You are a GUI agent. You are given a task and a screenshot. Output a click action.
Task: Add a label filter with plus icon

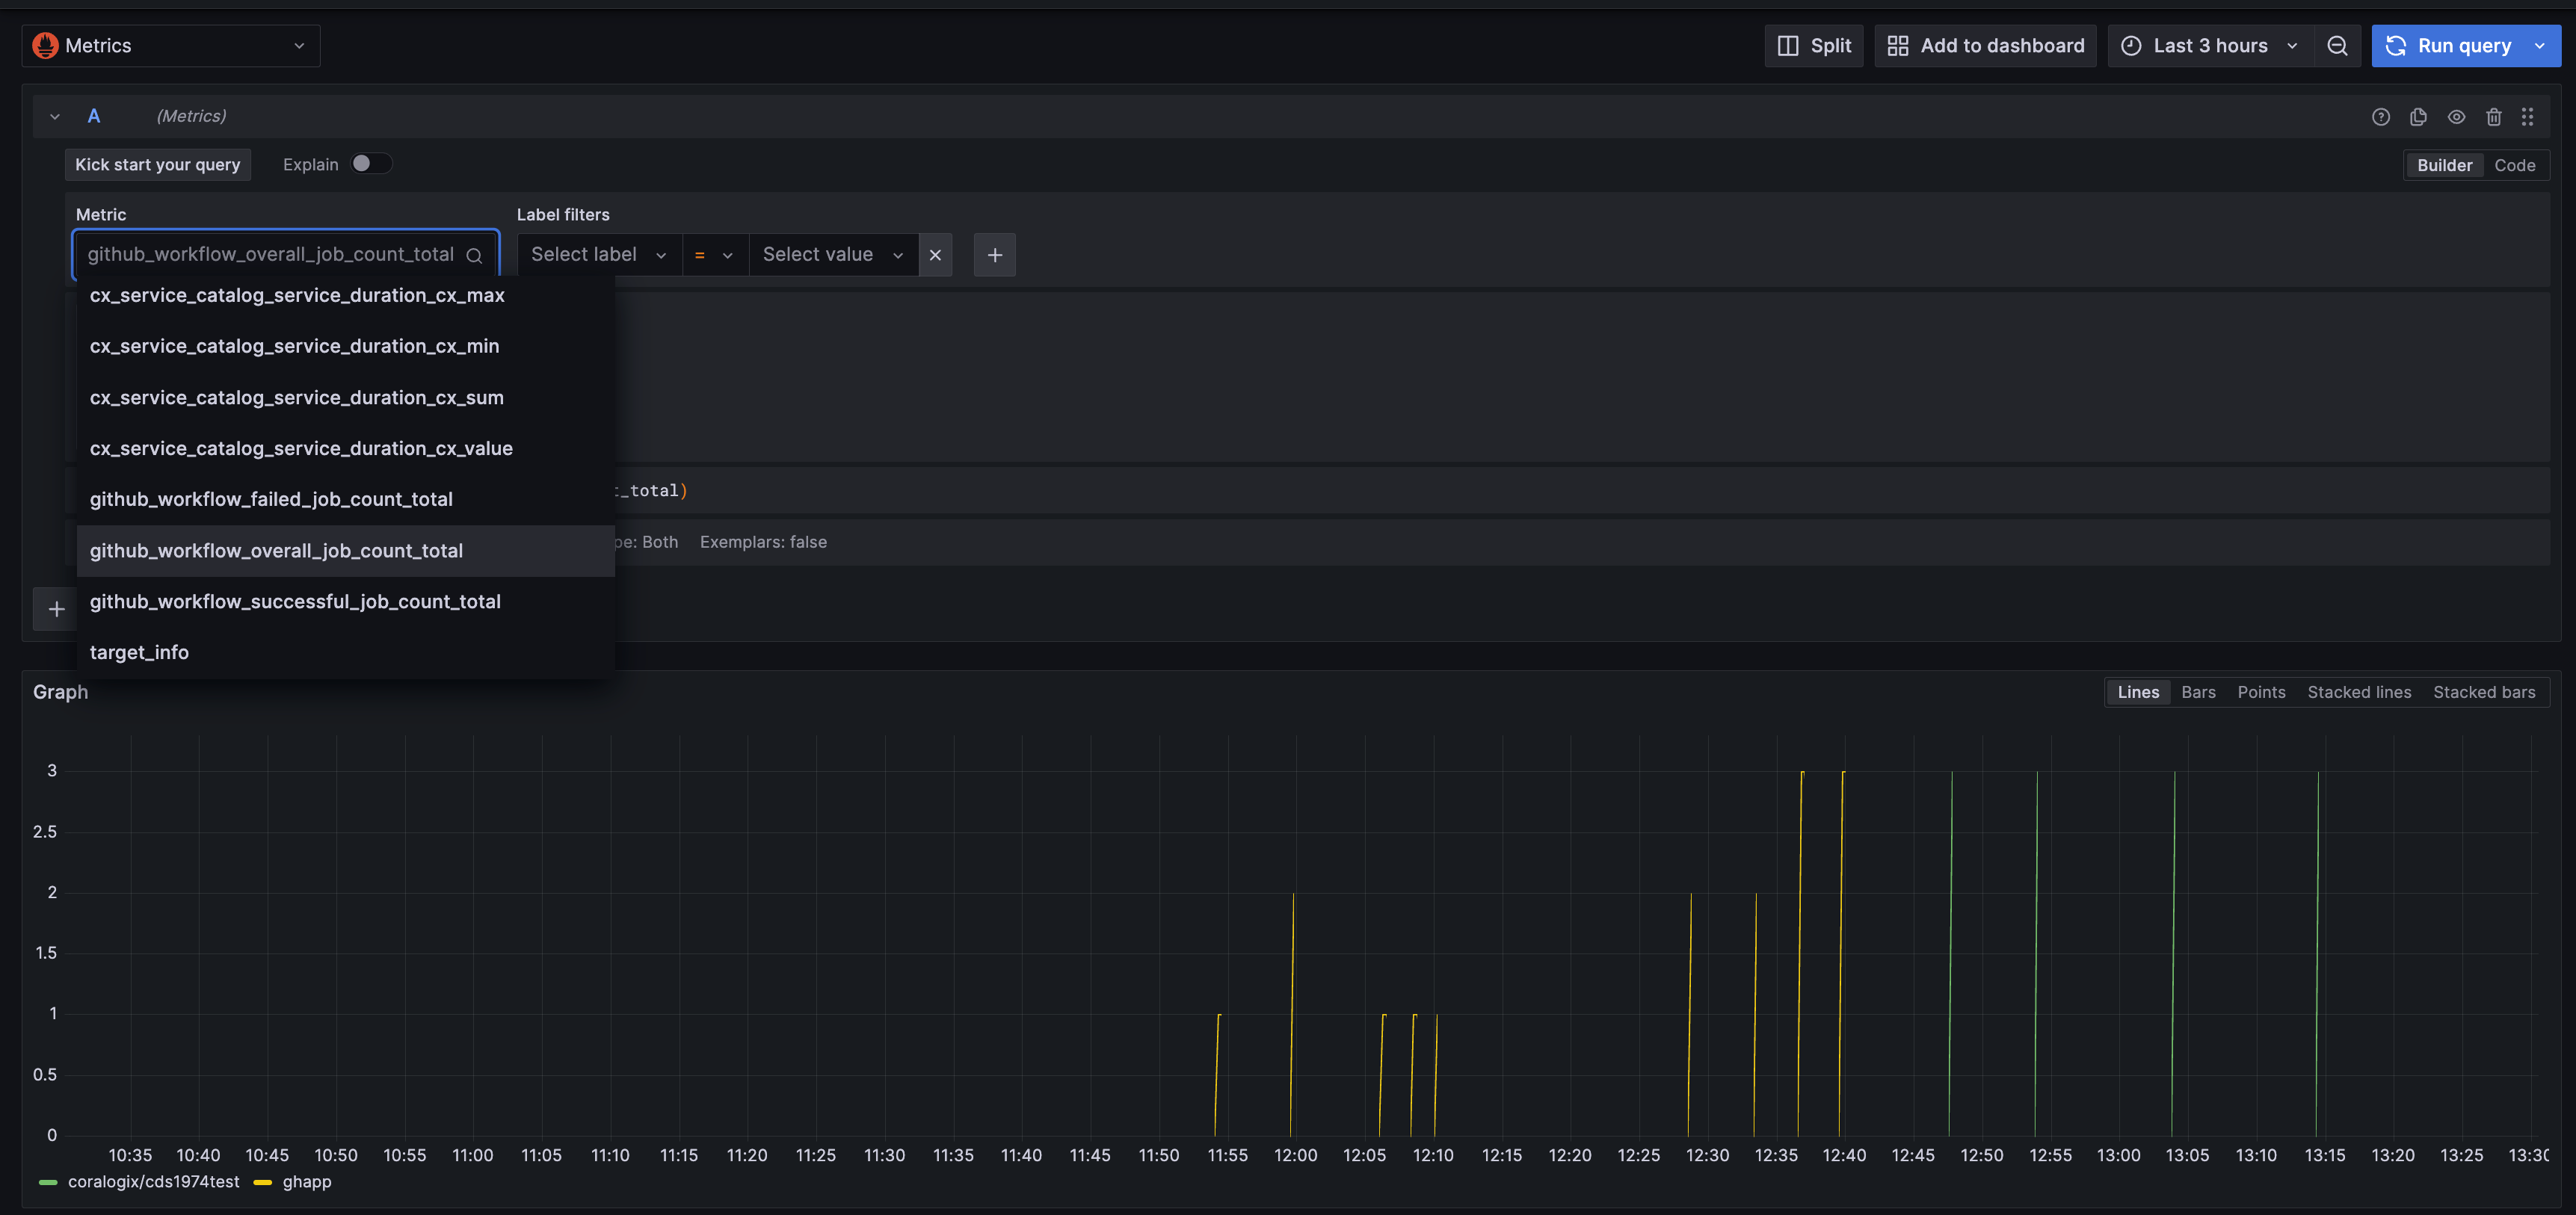pos(994,255)
